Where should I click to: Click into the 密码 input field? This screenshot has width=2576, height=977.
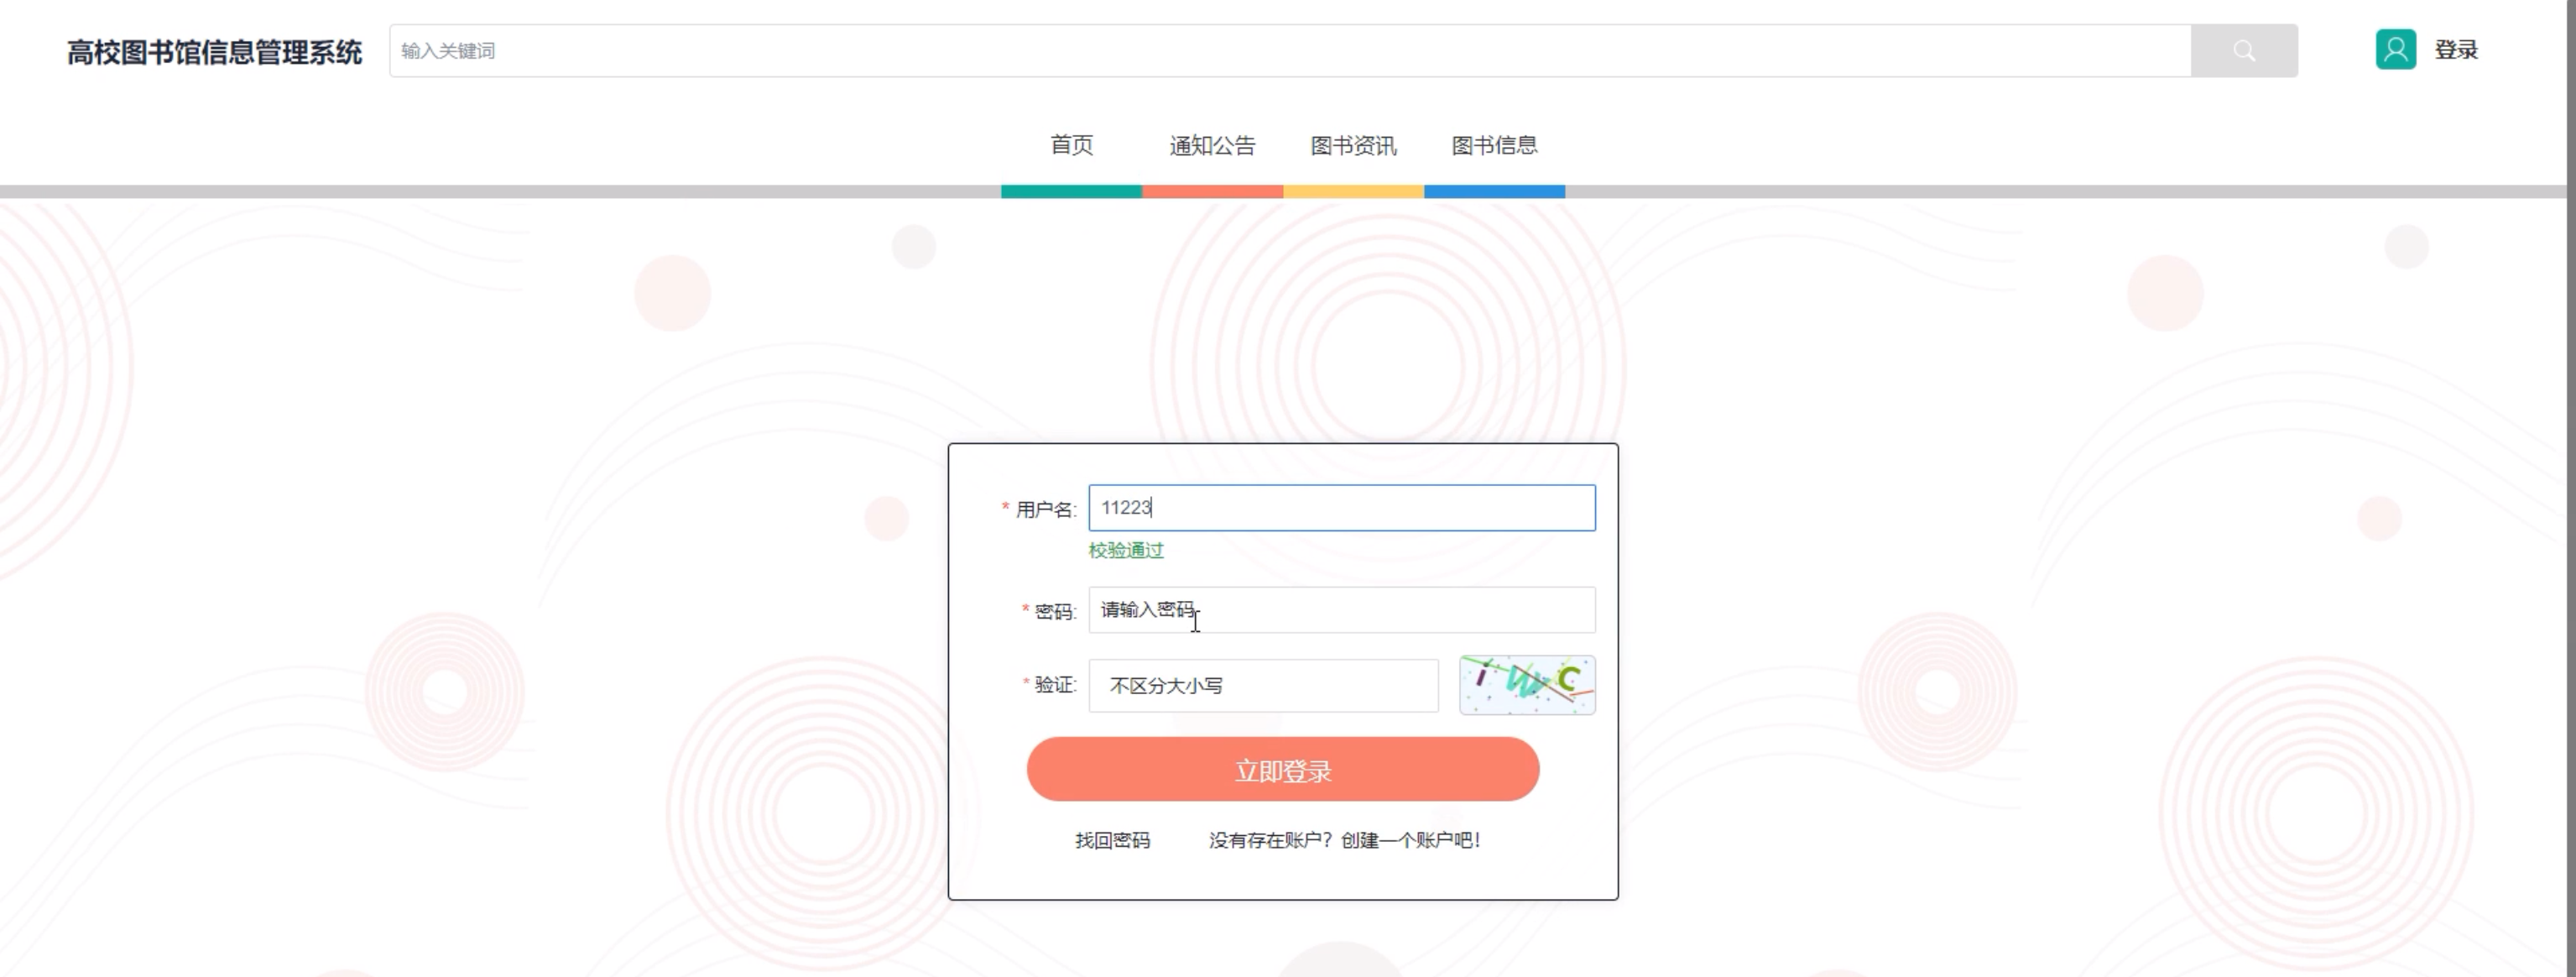coord(1340,610)
